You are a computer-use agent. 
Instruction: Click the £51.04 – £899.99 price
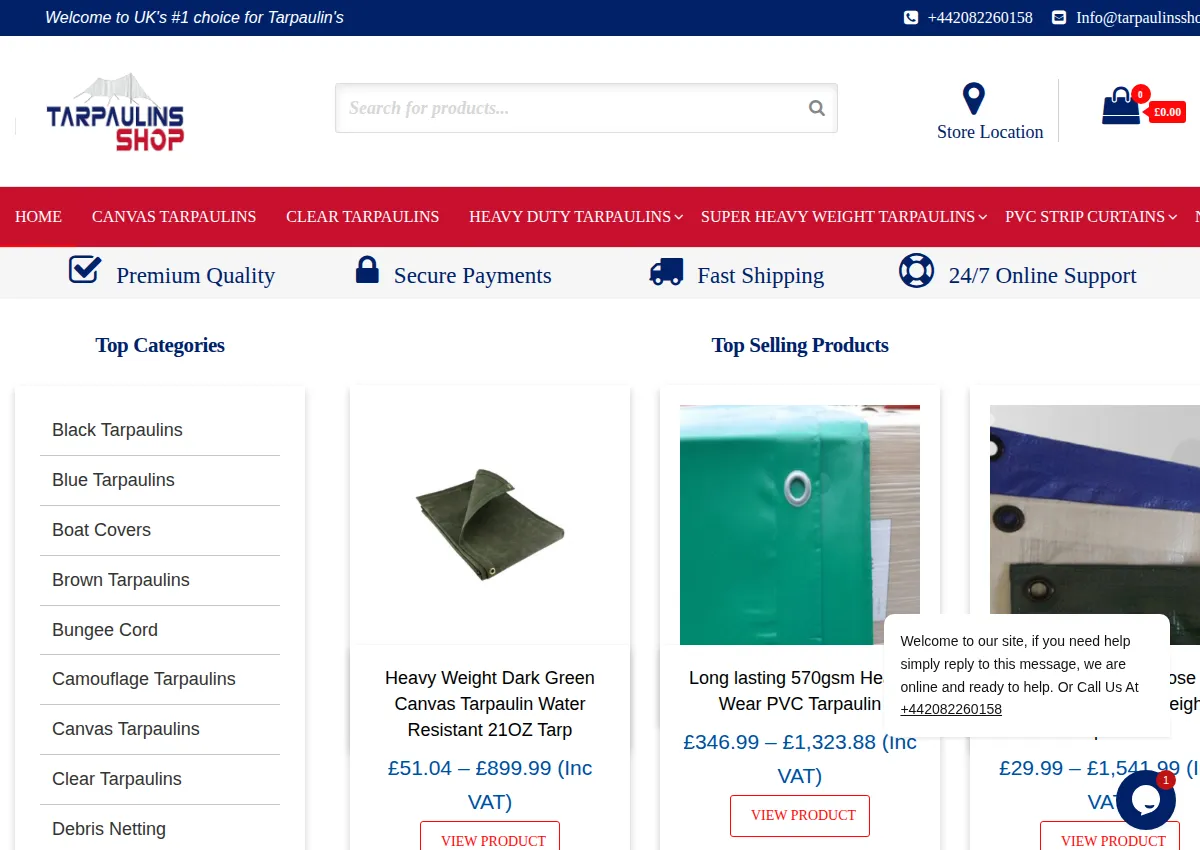[x=490, y=785]
